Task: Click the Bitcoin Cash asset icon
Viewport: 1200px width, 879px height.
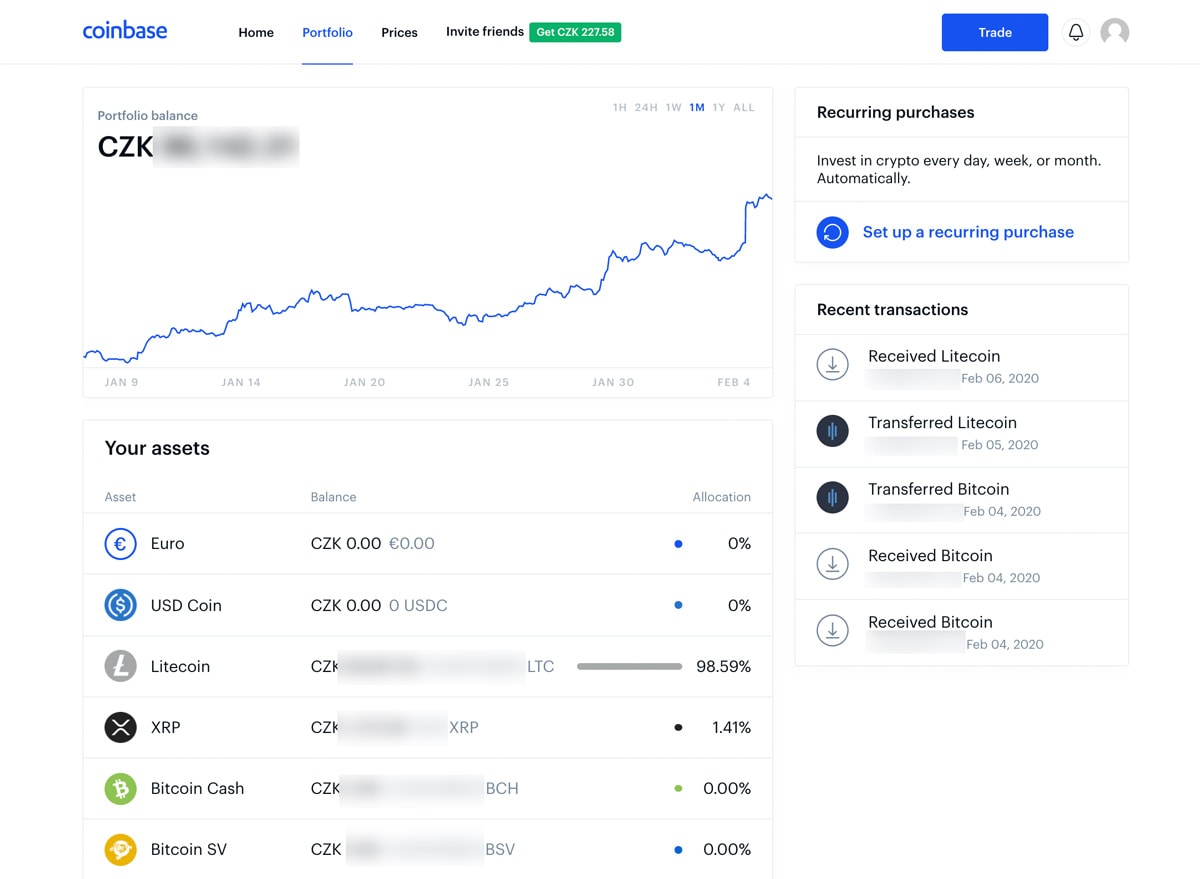Action: (x=120, y=788)
